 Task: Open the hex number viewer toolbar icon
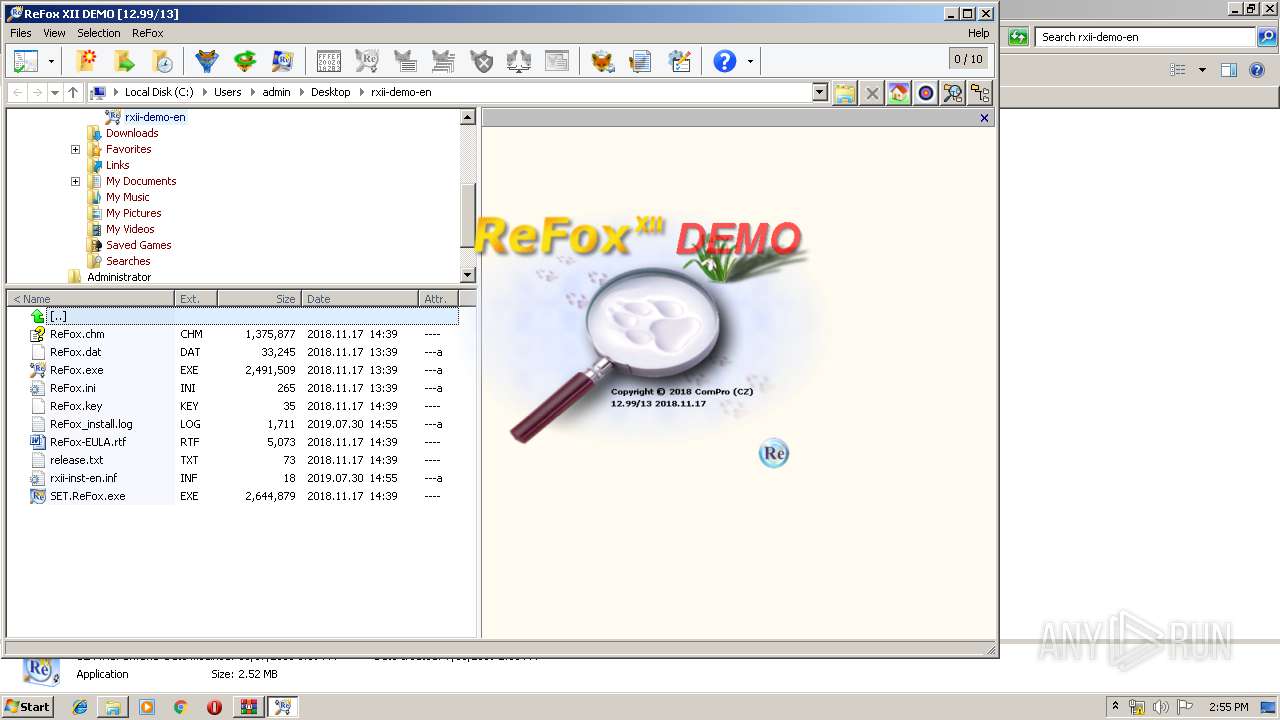[328, 61]
